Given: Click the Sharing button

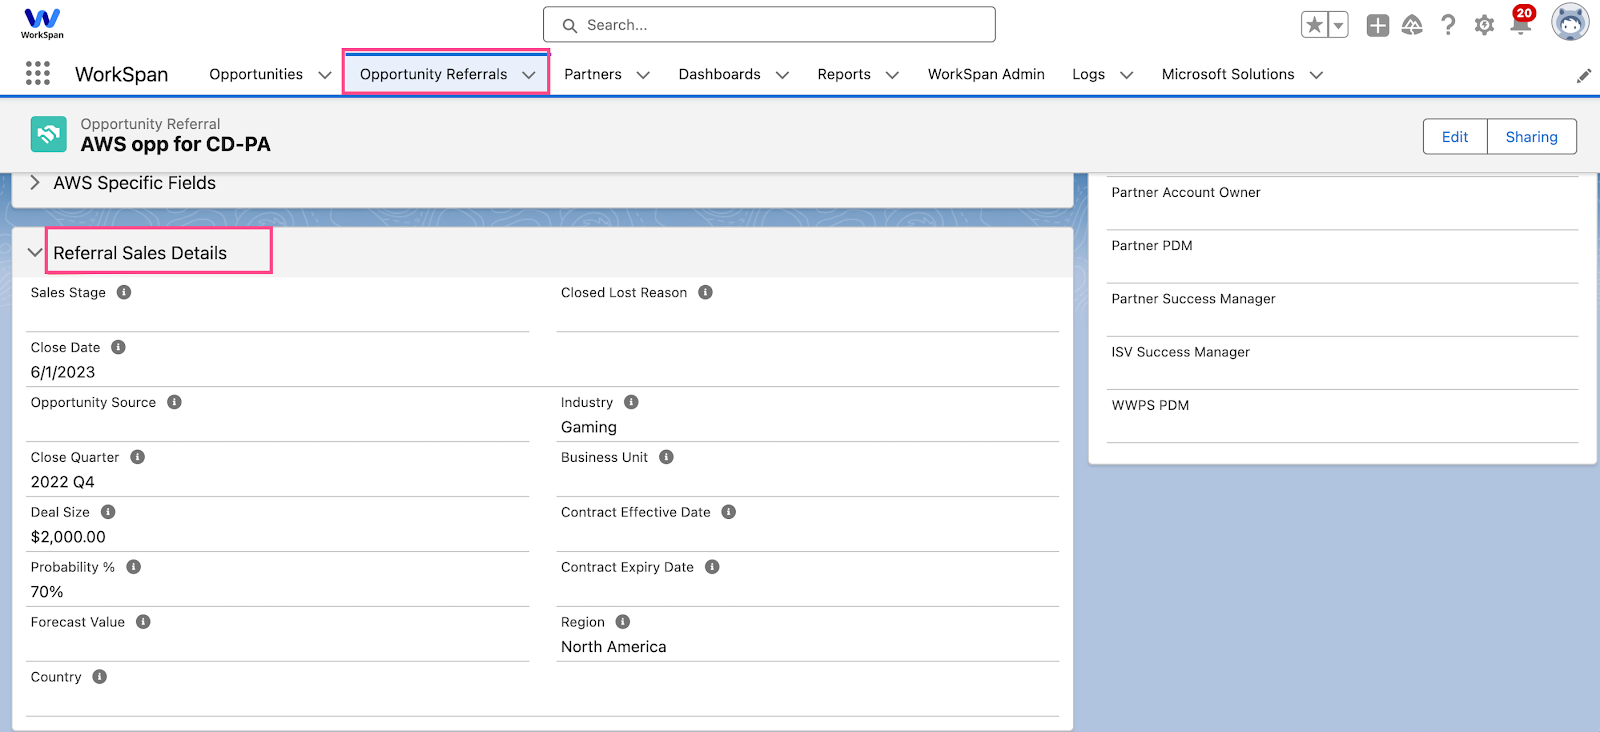Looking at the screenshot, I should click(x=1532, y=137).
